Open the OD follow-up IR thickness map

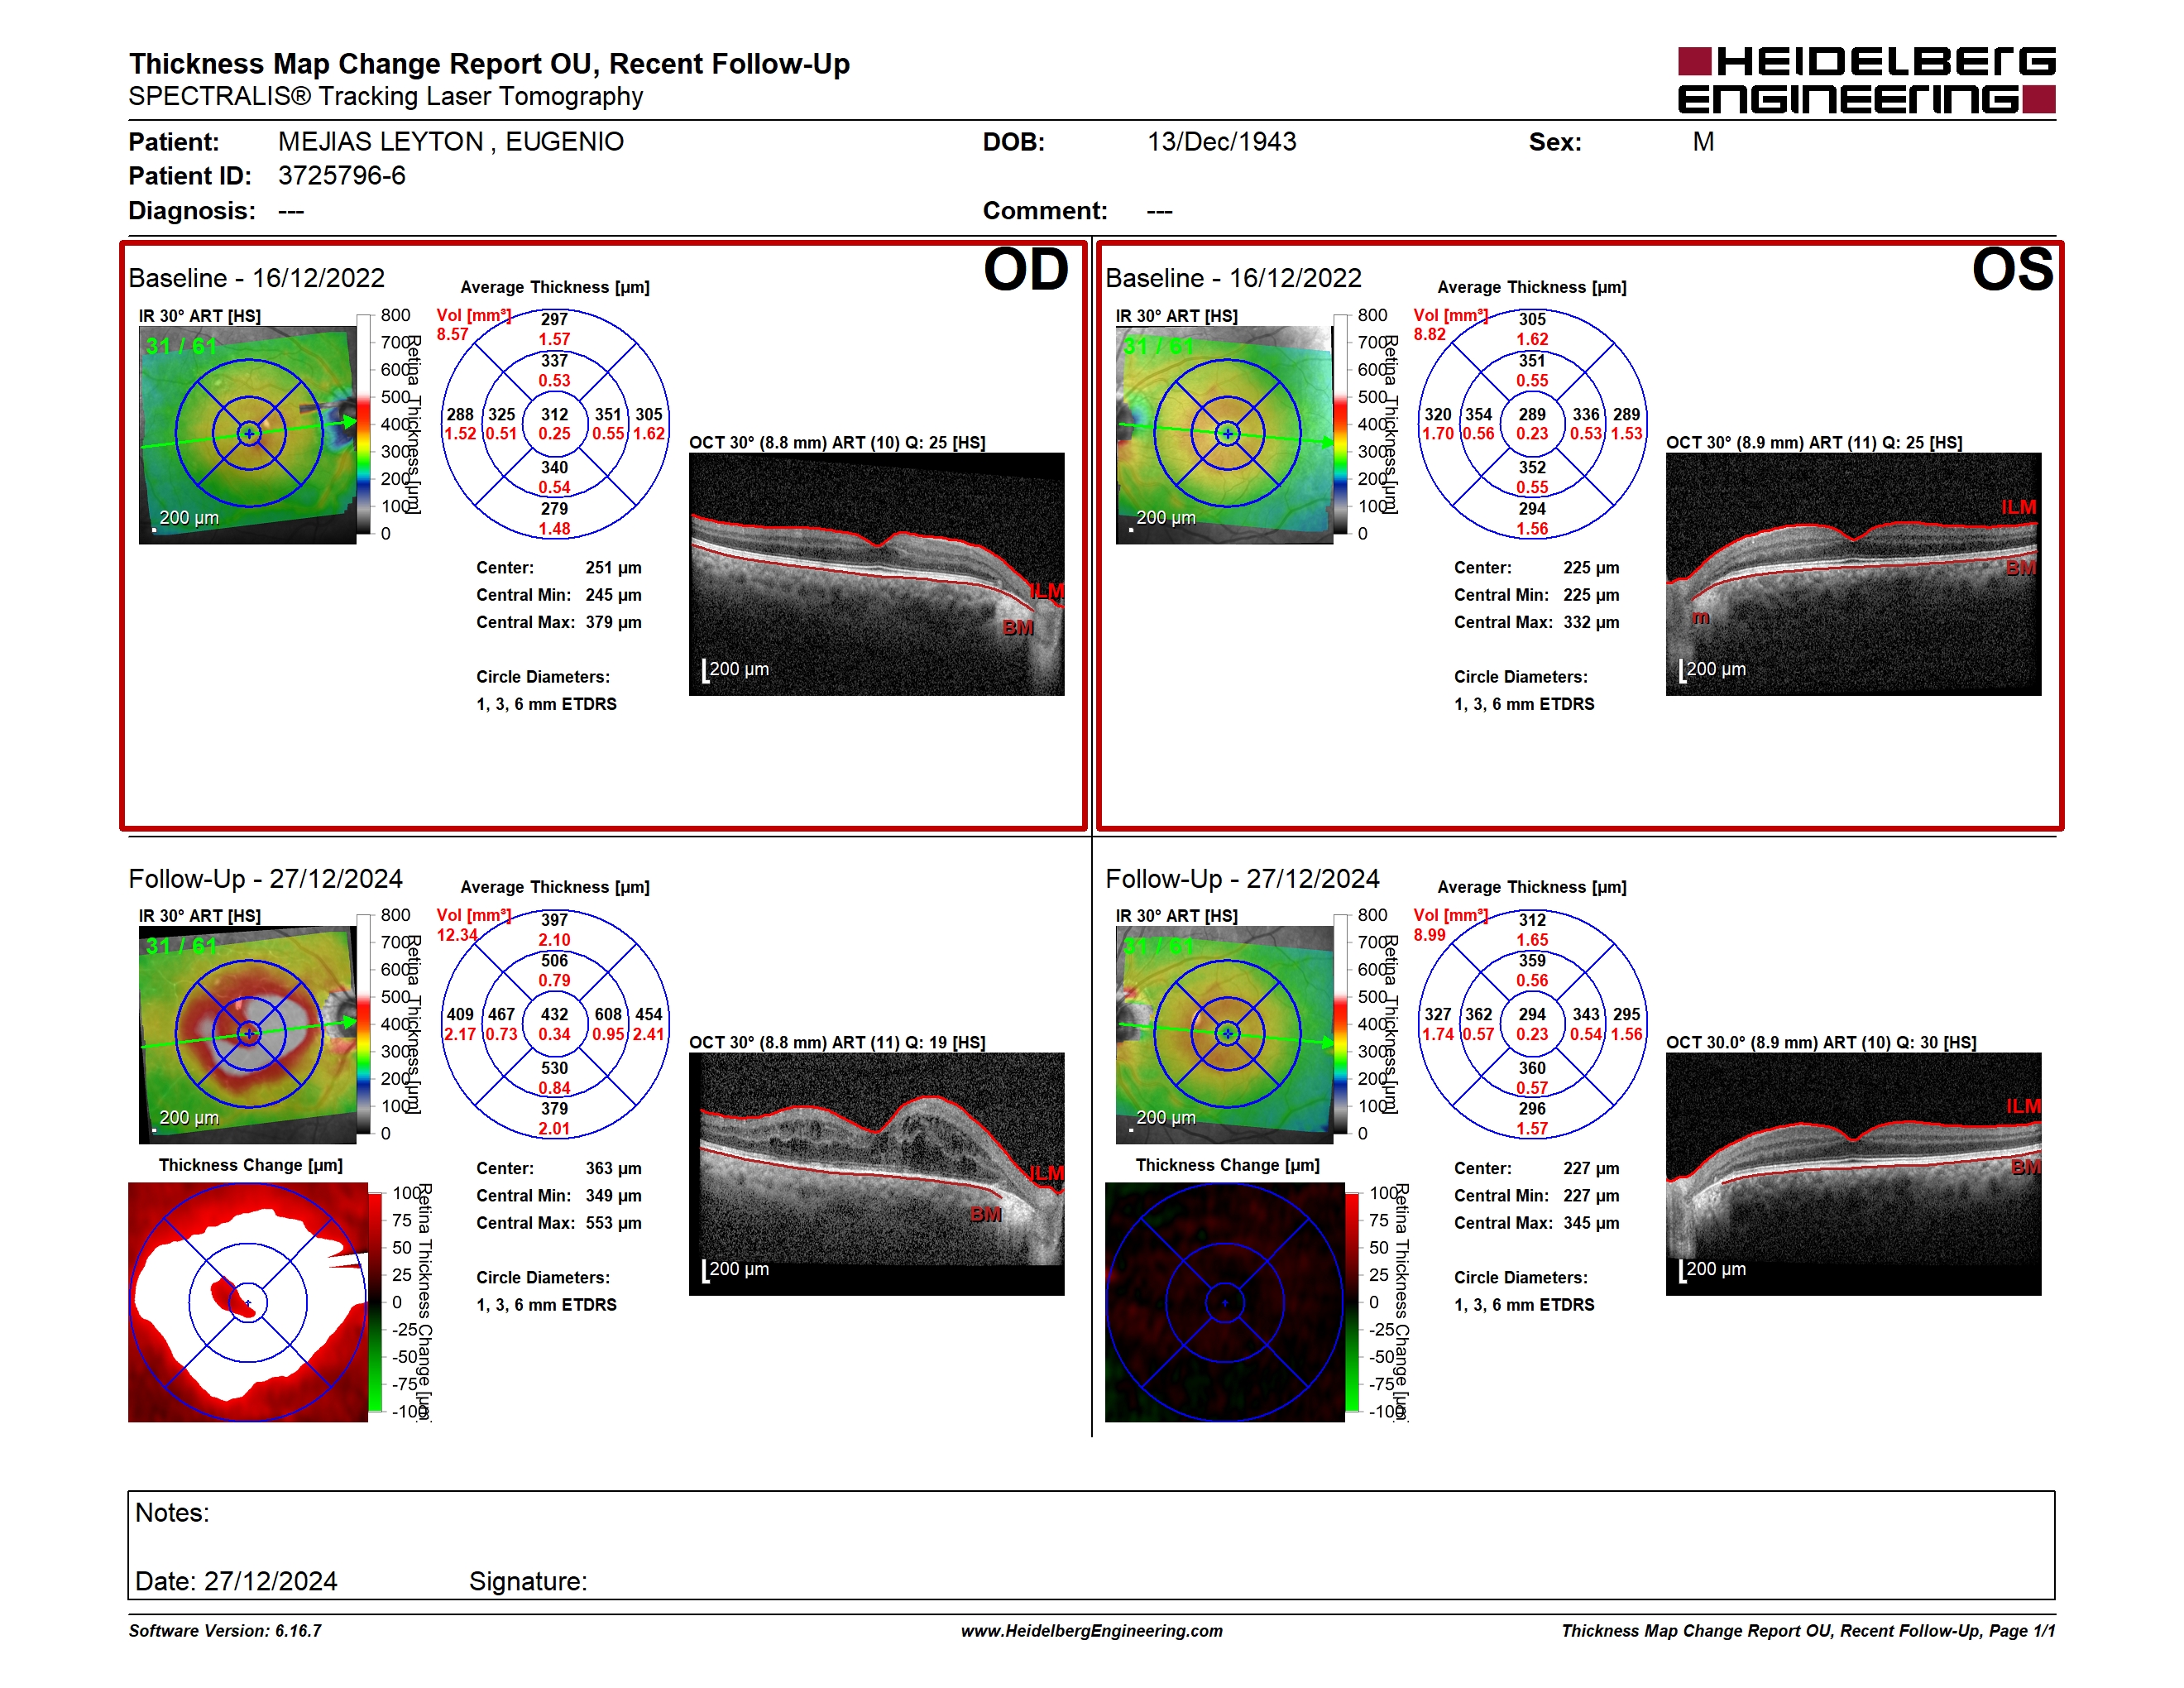248,1034
